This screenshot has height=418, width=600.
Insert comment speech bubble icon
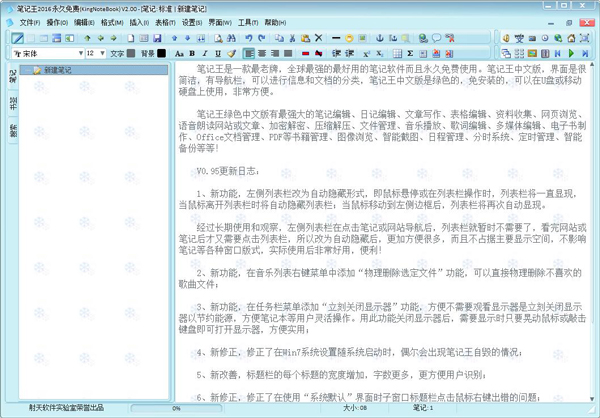pos(436,38)
